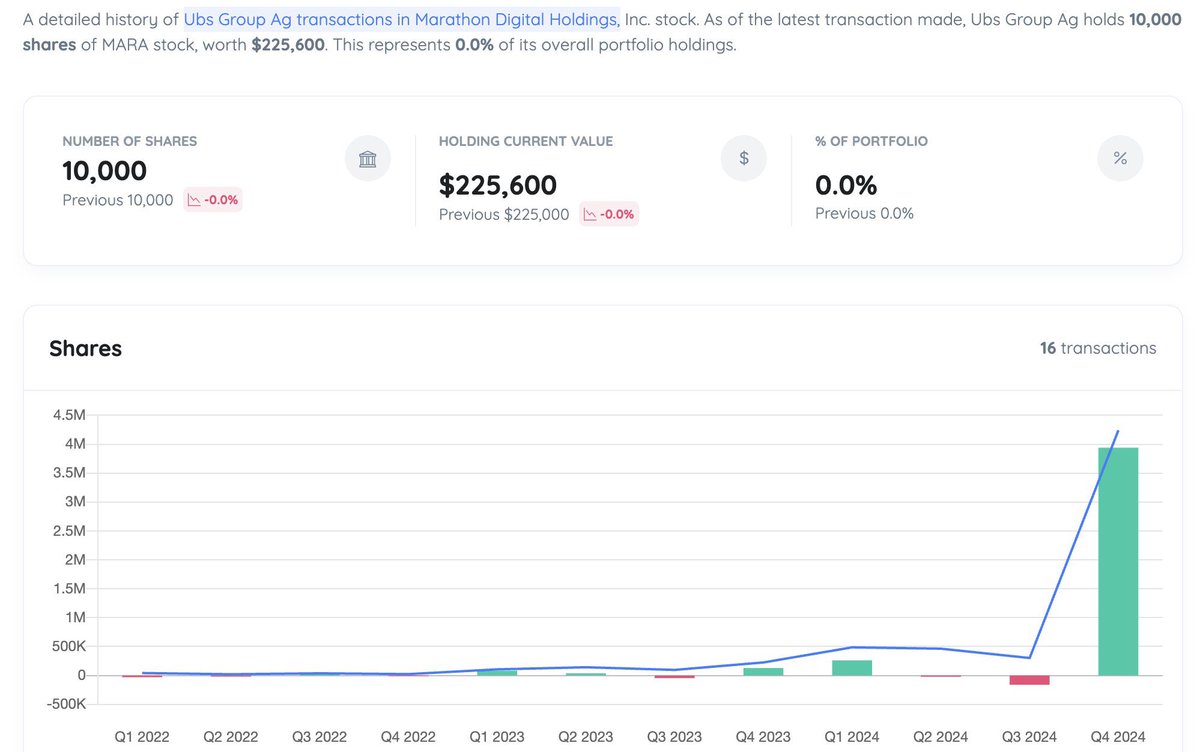The width and height of the screenshot is (1200, 752).
Task: Click the 2M y-axis label
Action: coord(73,559)
